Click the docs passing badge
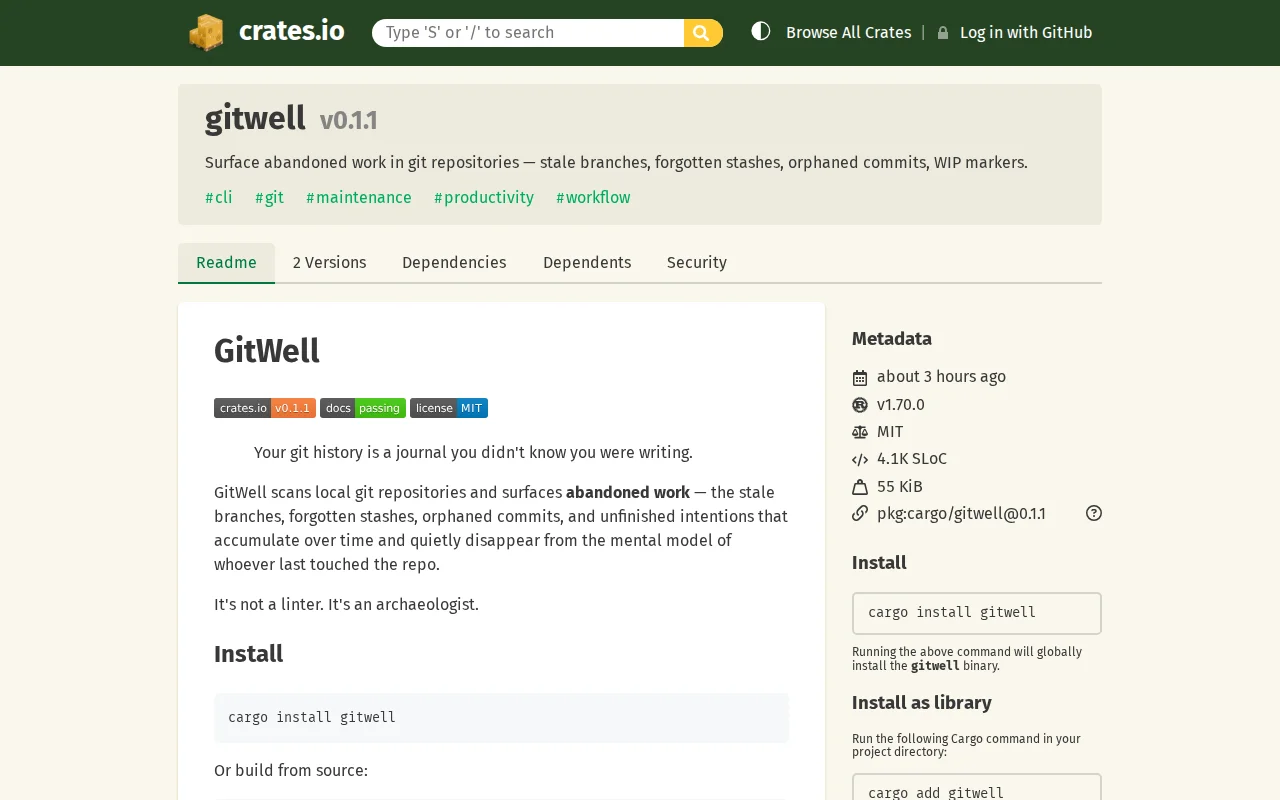This screenshot has width=1280, height=800. (x=363, y=408)
